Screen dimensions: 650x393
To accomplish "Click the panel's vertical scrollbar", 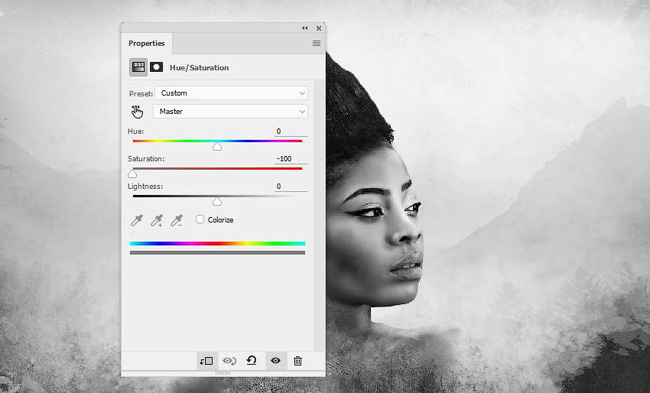I will (318, 216).
